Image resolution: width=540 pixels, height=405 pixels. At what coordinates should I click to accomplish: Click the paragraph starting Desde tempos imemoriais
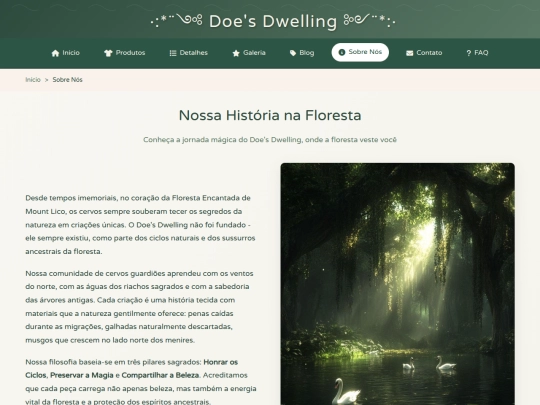[141, 225]
